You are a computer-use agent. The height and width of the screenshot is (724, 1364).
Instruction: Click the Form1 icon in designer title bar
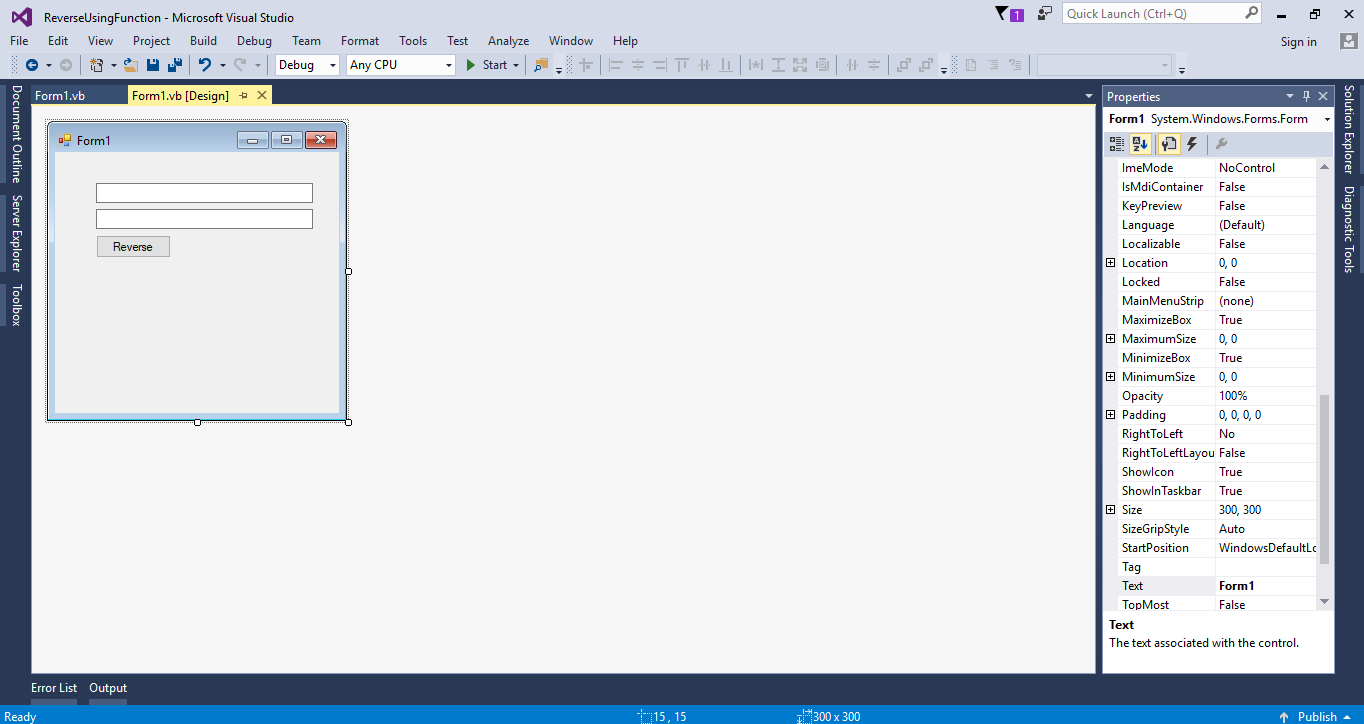pyautogui.click(x=65, y=140)
